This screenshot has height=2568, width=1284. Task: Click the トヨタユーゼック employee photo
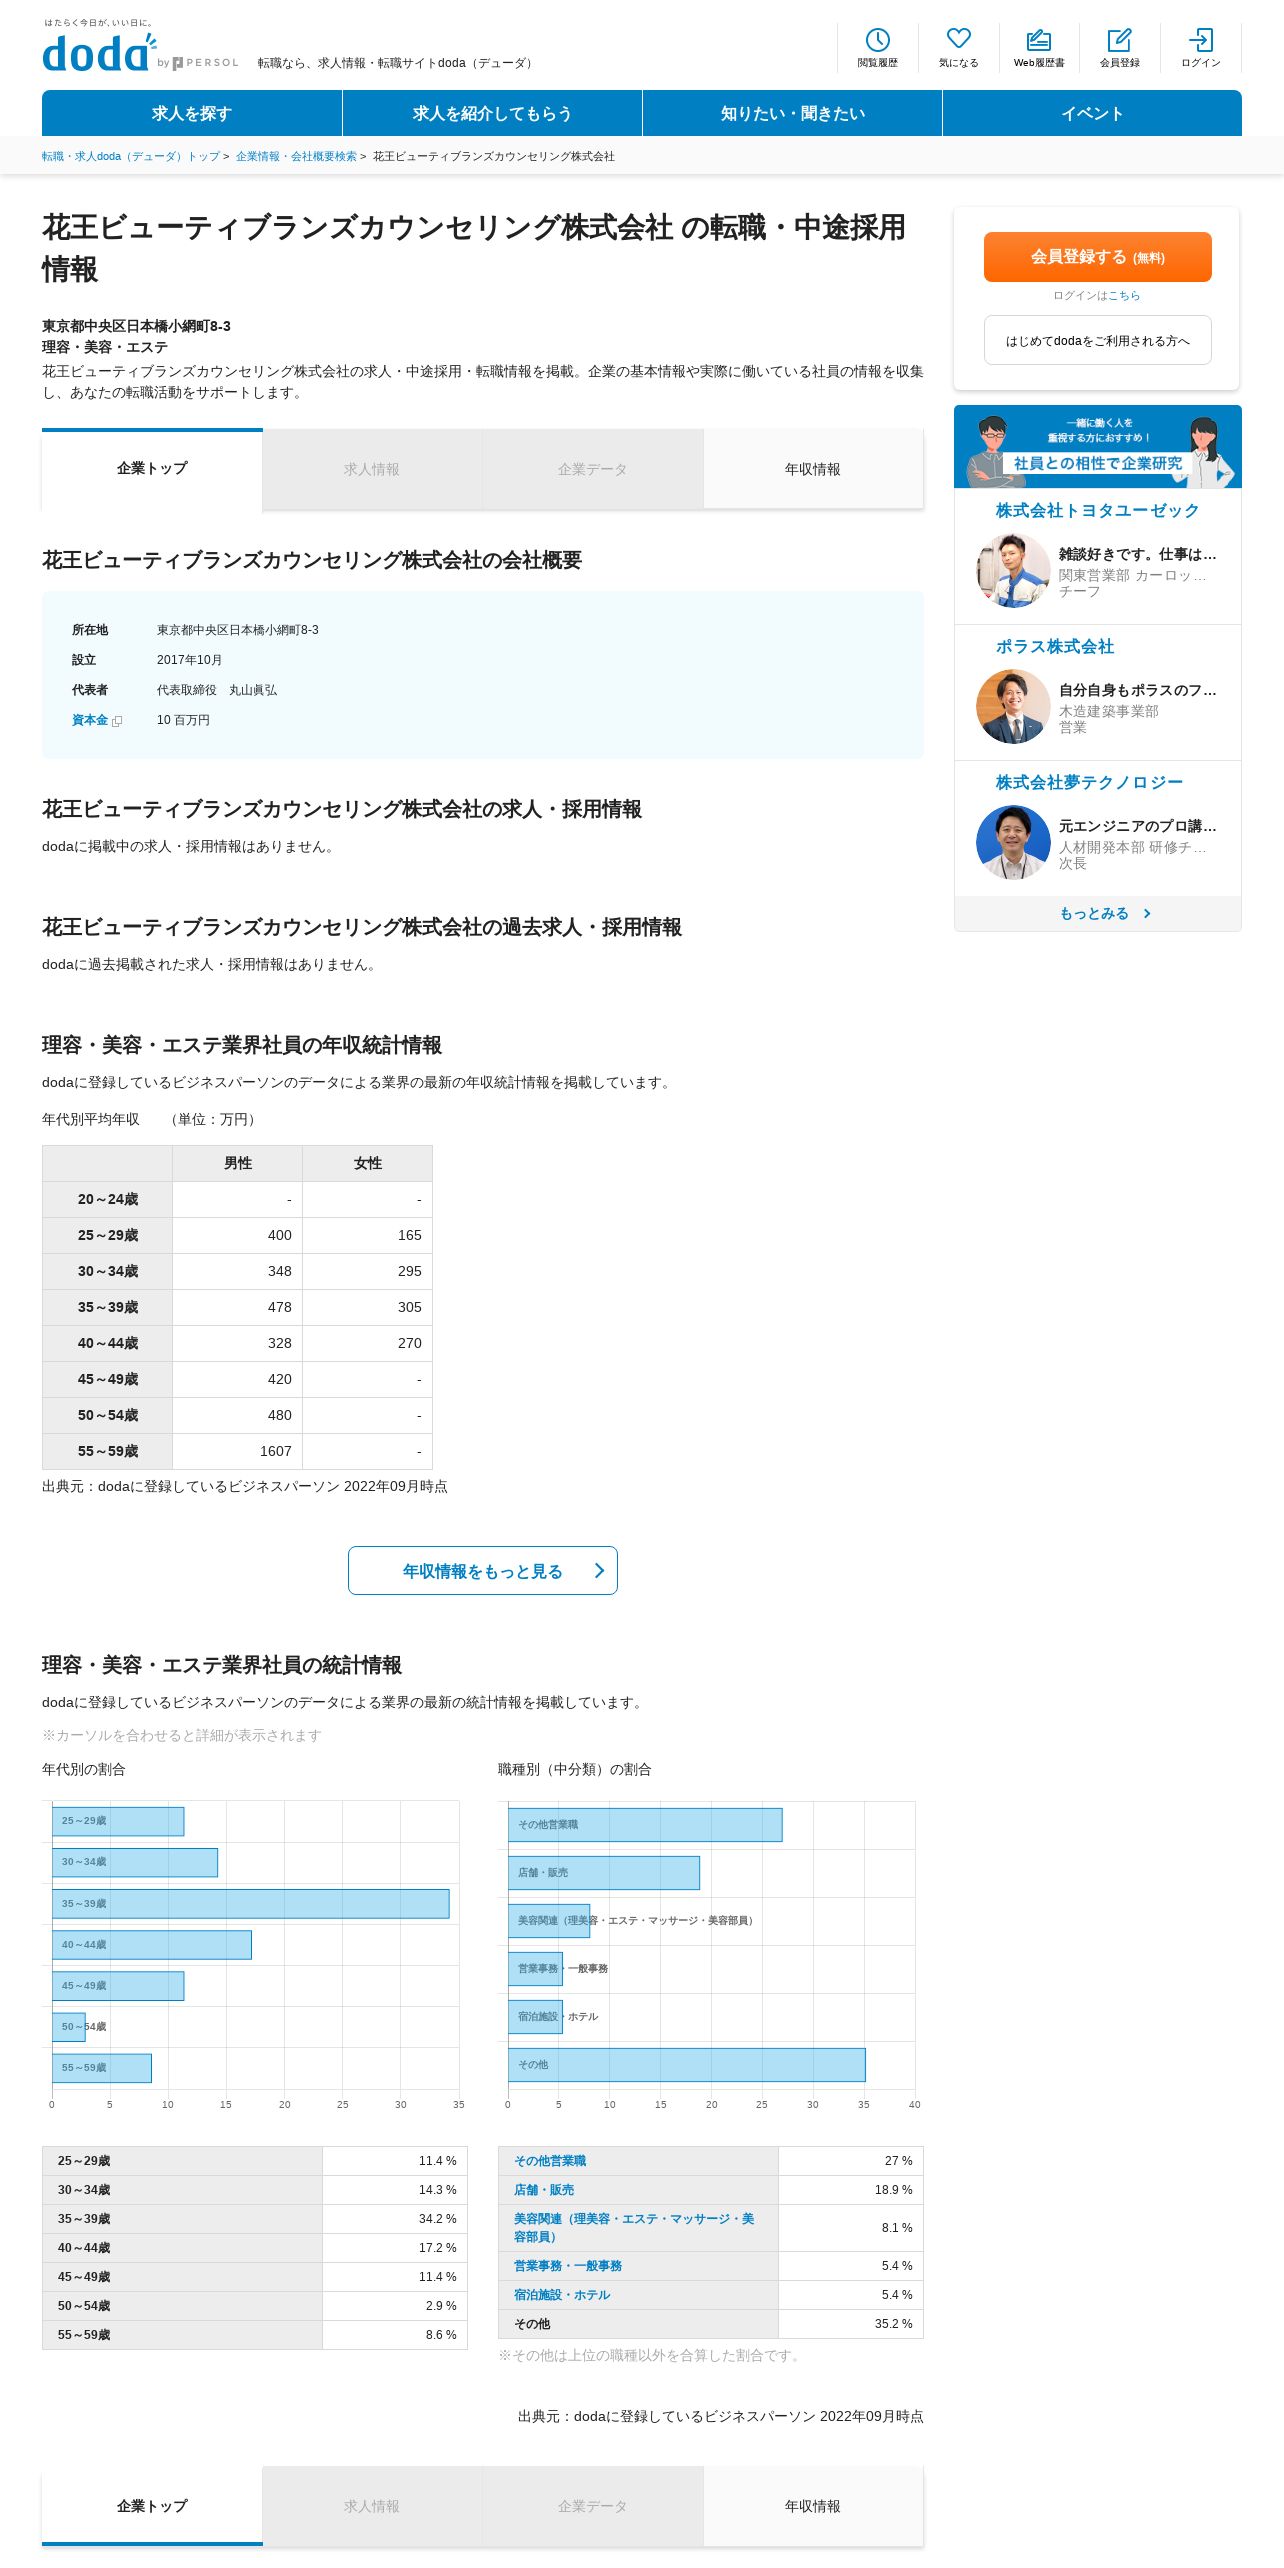point(1013,570)
